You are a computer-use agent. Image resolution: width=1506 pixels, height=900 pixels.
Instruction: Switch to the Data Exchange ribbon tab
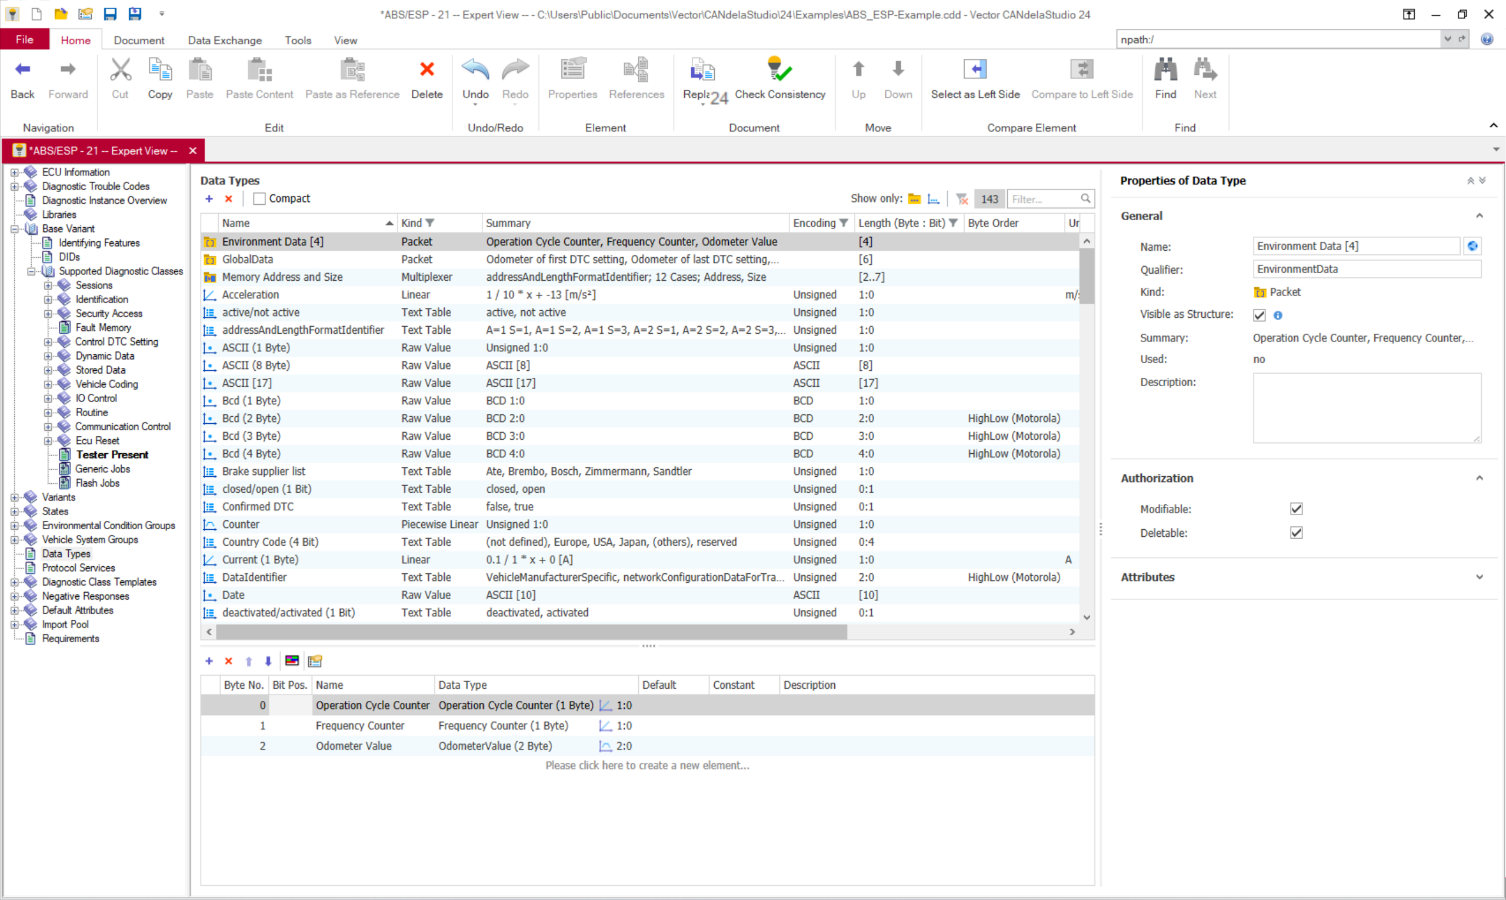[x=225, y=40]
